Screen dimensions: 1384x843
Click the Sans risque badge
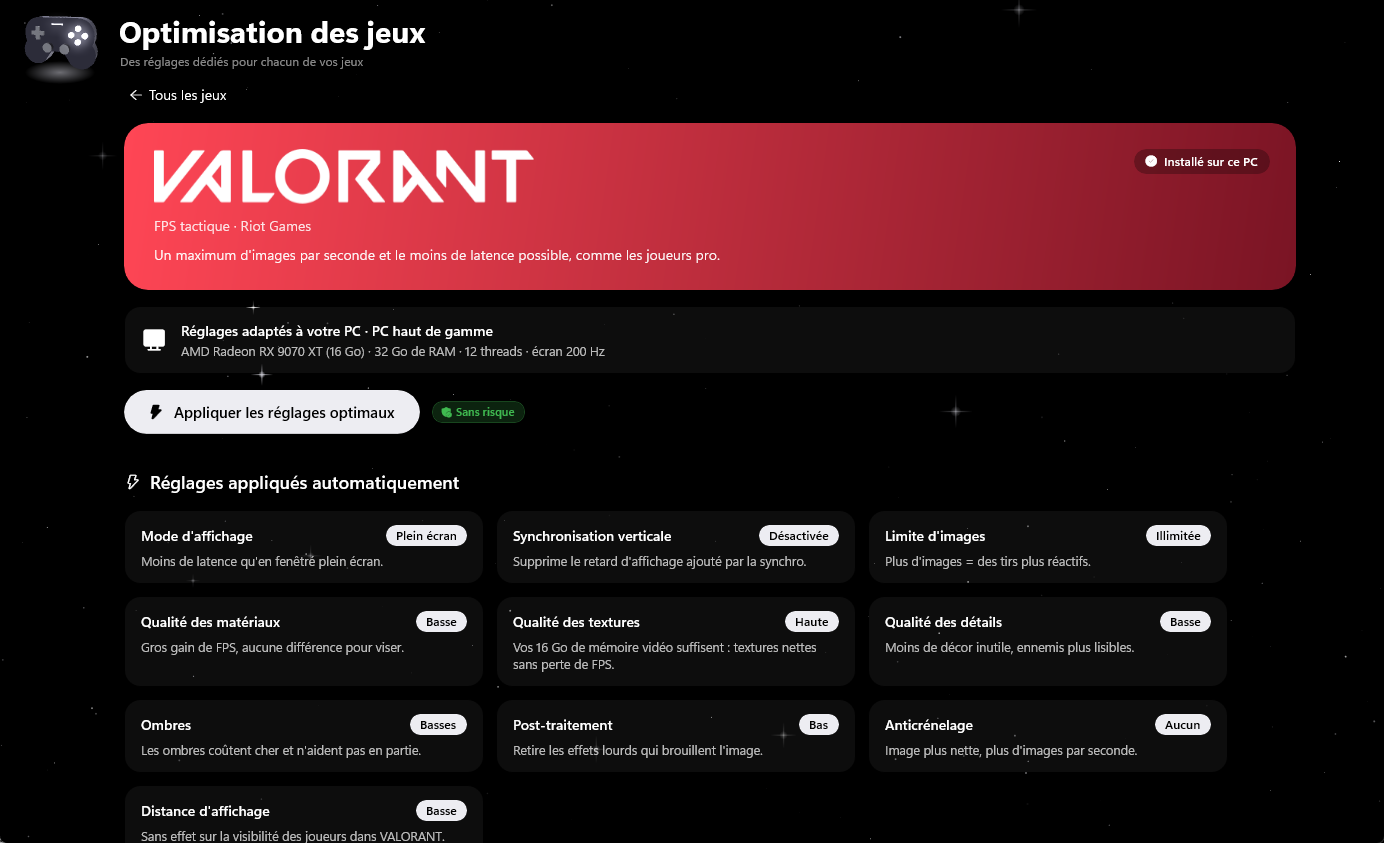click(478, 412)
